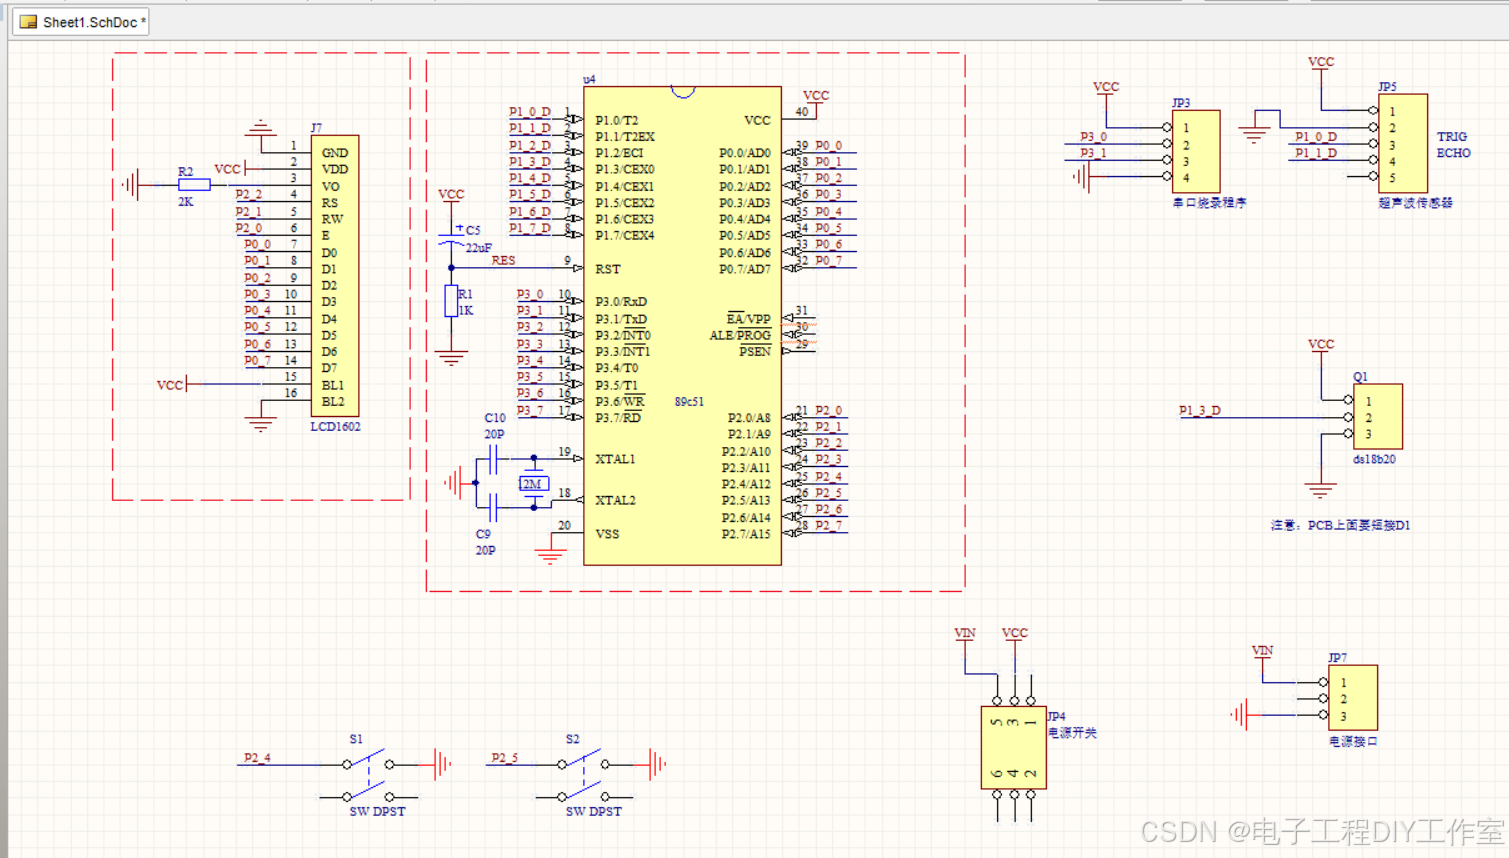Screen dimensions: 1509x858
Task: Select capacitor C10 20P symbol
Action: tap(492, 459)
